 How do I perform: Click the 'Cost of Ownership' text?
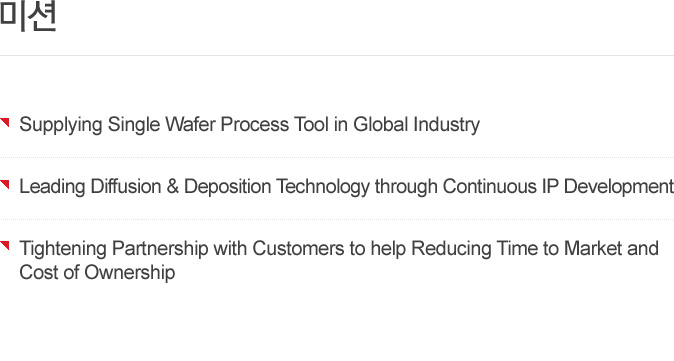coord(97,272)
